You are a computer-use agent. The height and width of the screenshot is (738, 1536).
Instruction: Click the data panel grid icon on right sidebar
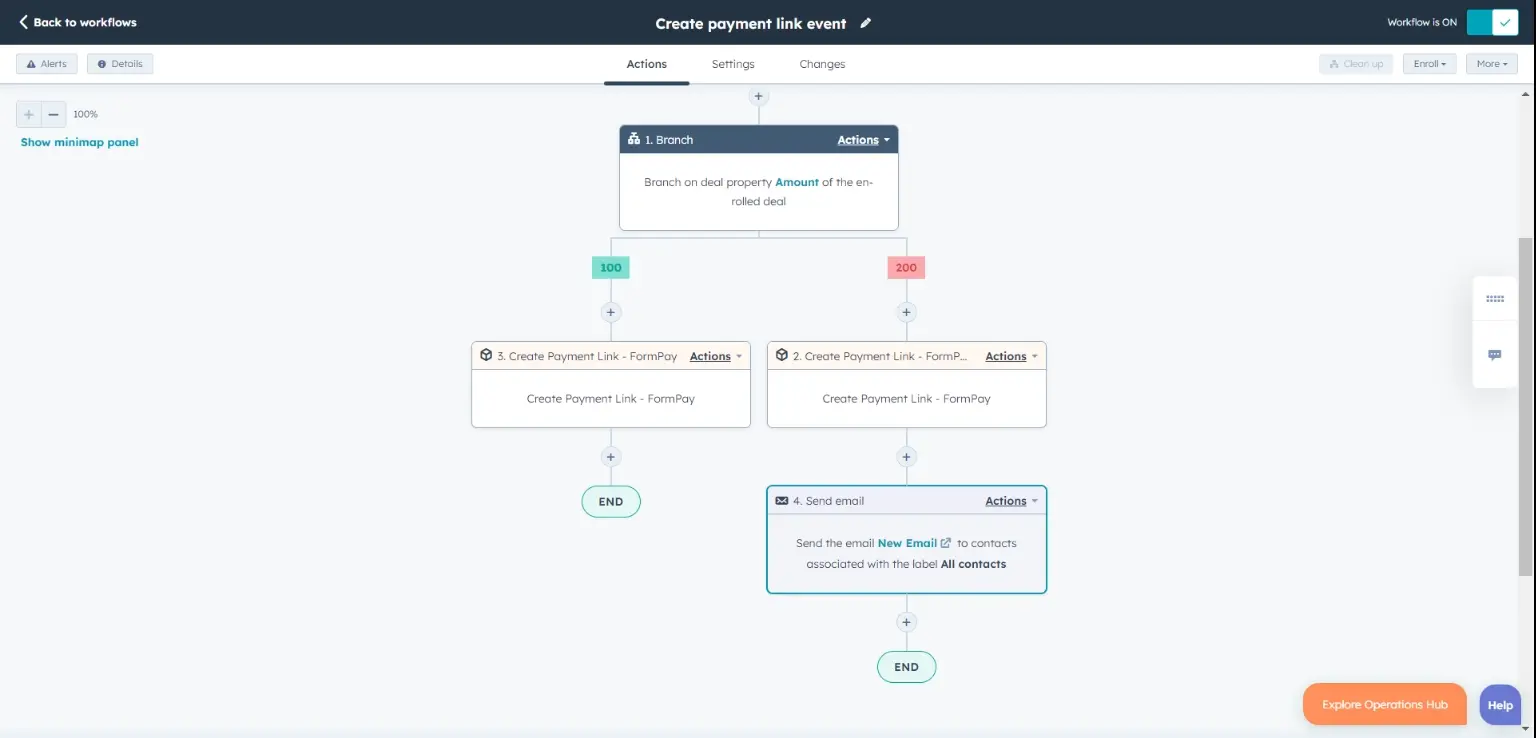tap(1495, 298)
